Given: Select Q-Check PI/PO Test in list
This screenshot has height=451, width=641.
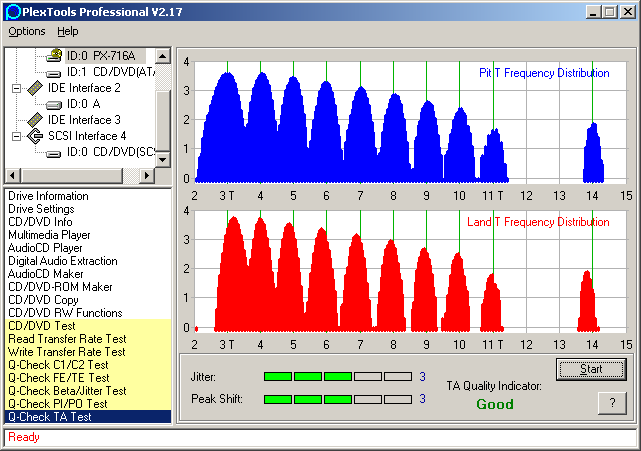Looking at the screenshot, I should click(x=60, y=404).
